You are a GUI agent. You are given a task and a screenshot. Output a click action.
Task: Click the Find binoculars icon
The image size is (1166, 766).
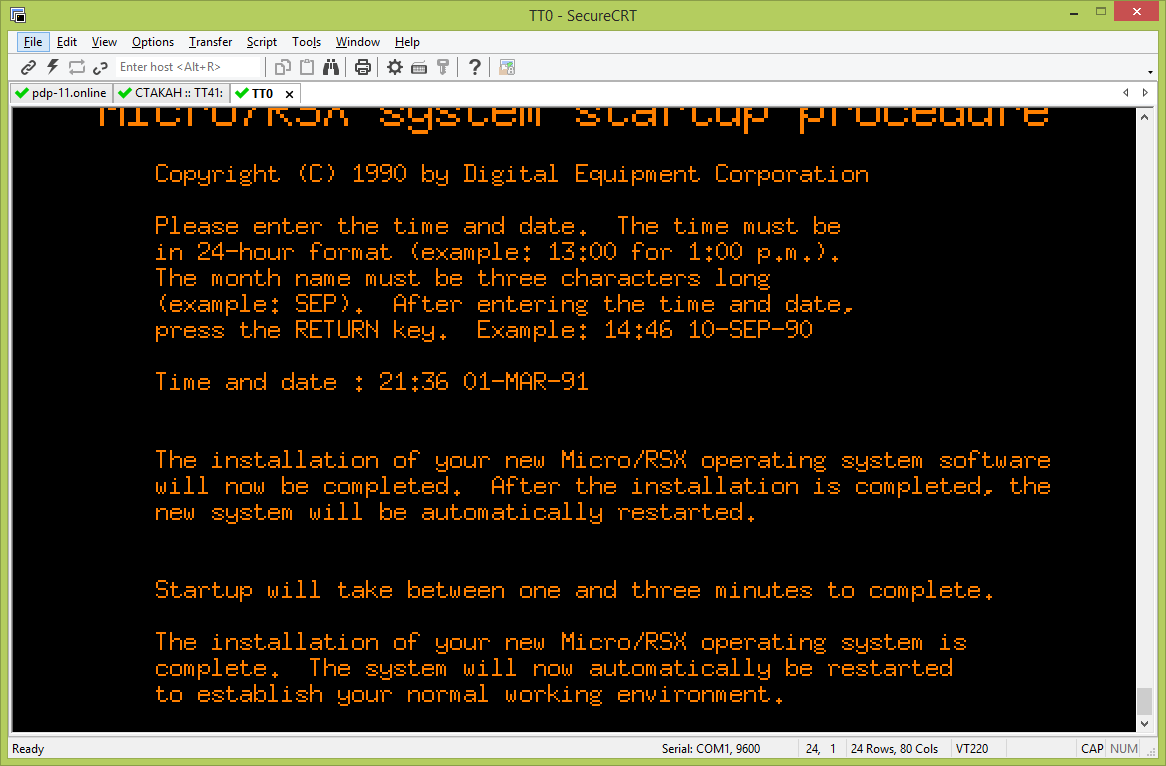331,67
